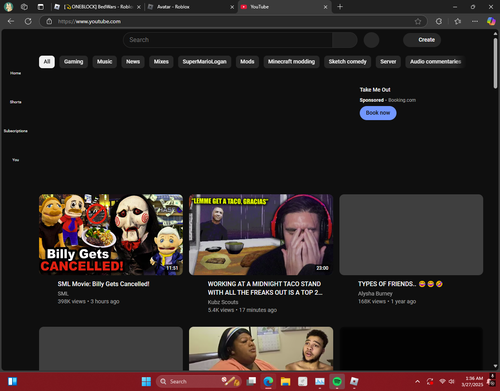This screenshot has width=500, height=391.
Task: Add this page to favorites with the star
Action: pos(418,21)
